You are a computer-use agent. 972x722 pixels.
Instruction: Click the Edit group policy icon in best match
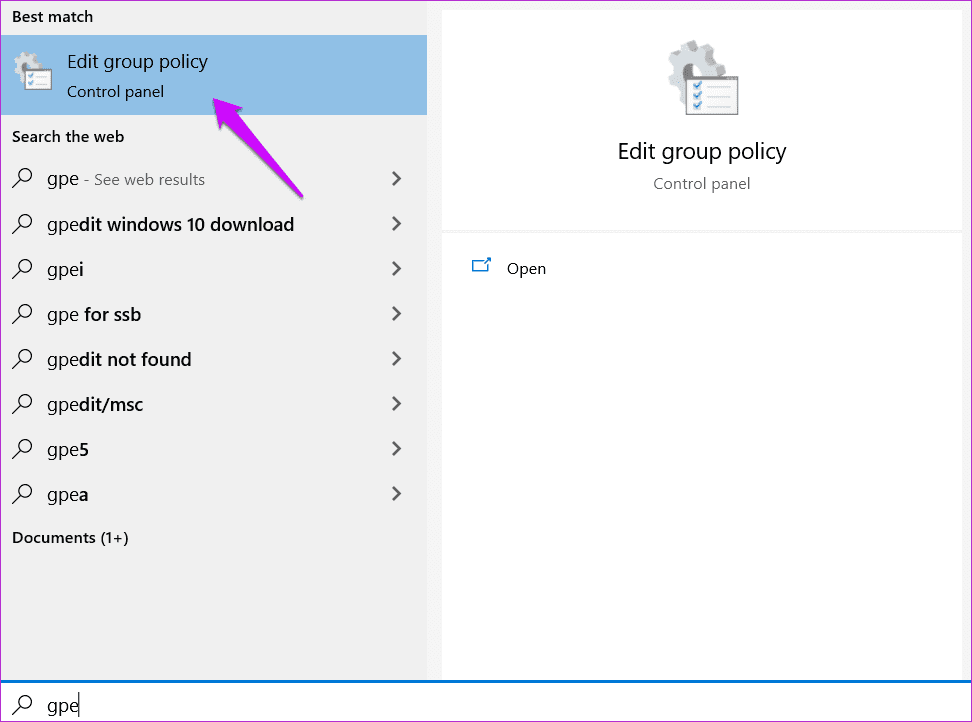pos(33,72)
